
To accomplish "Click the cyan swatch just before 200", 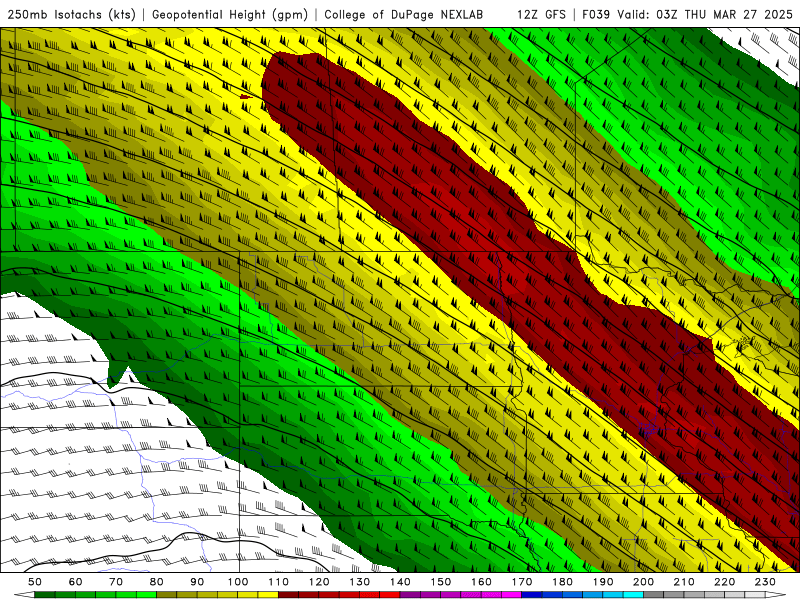I will (x=634, y=595).
